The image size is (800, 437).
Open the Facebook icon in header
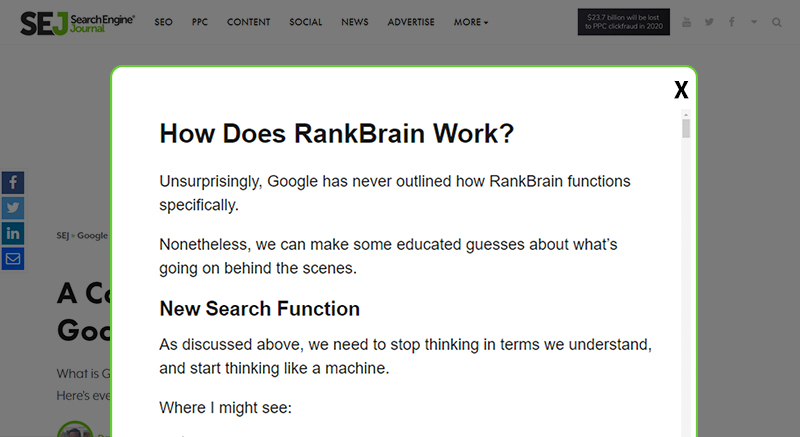click(732, 22)
